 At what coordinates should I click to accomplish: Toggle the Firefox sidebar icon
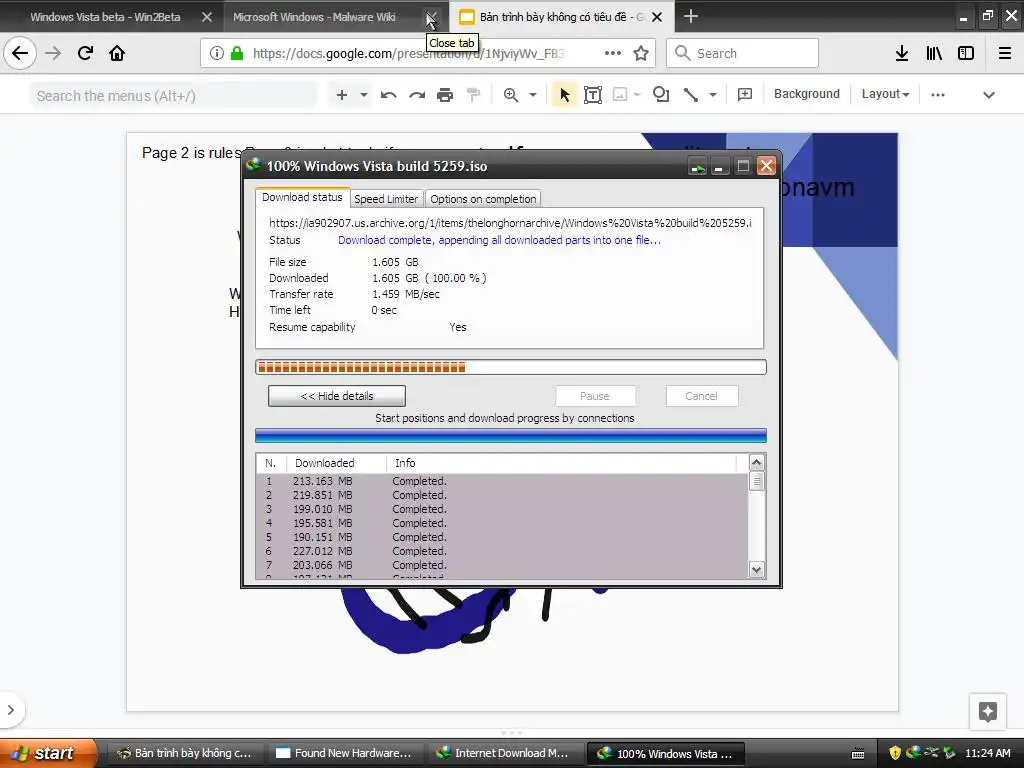(x=966, y=53)
